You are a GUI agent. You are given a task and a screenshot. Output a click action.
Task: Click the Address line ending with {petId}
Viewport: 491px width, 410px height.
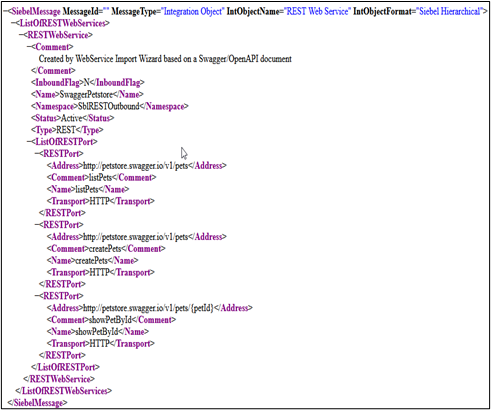tap(150, 308)
